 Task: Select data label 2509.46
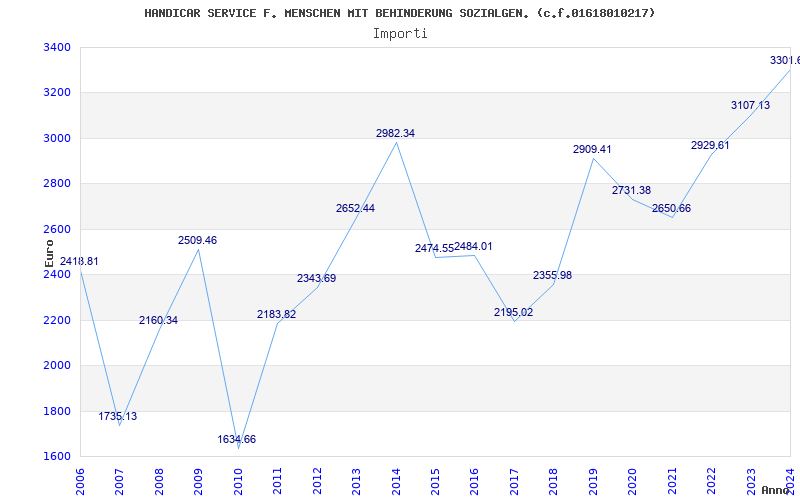(x=197, y=240)
